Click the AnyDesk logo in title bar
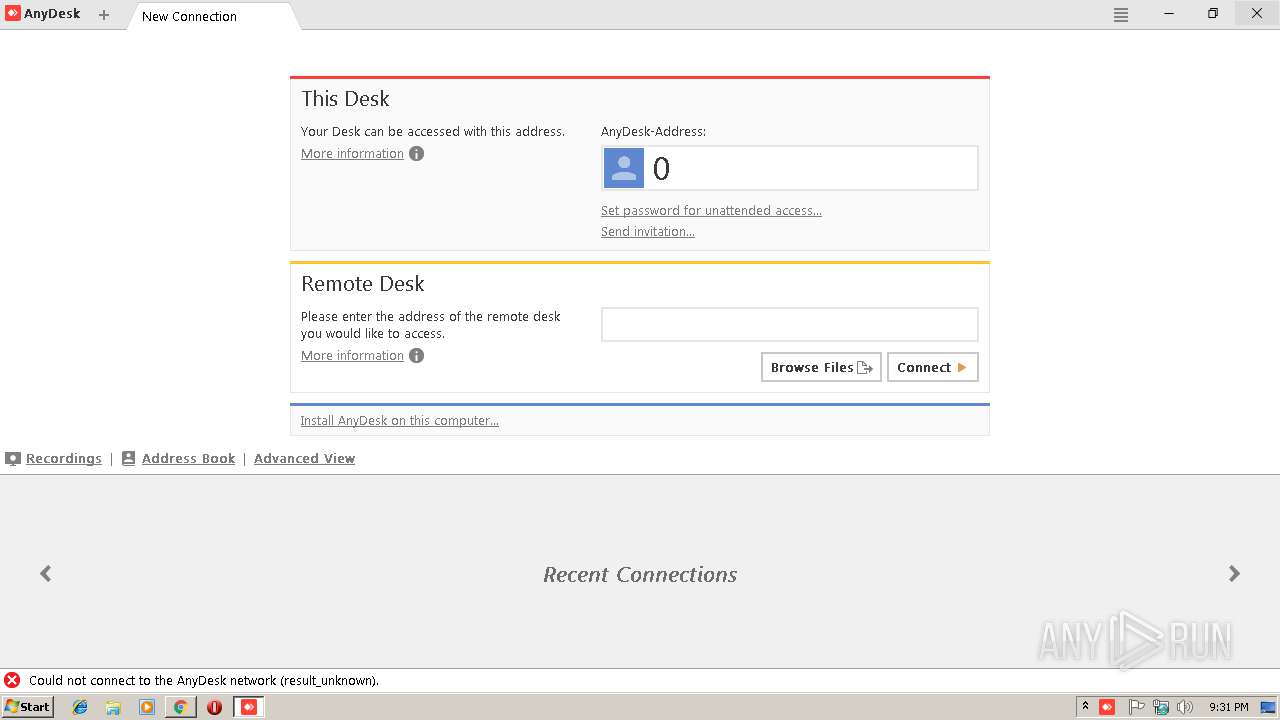The width and height of the screenshot is (1280, 720). pyautogui.click(x=13, y=14)
